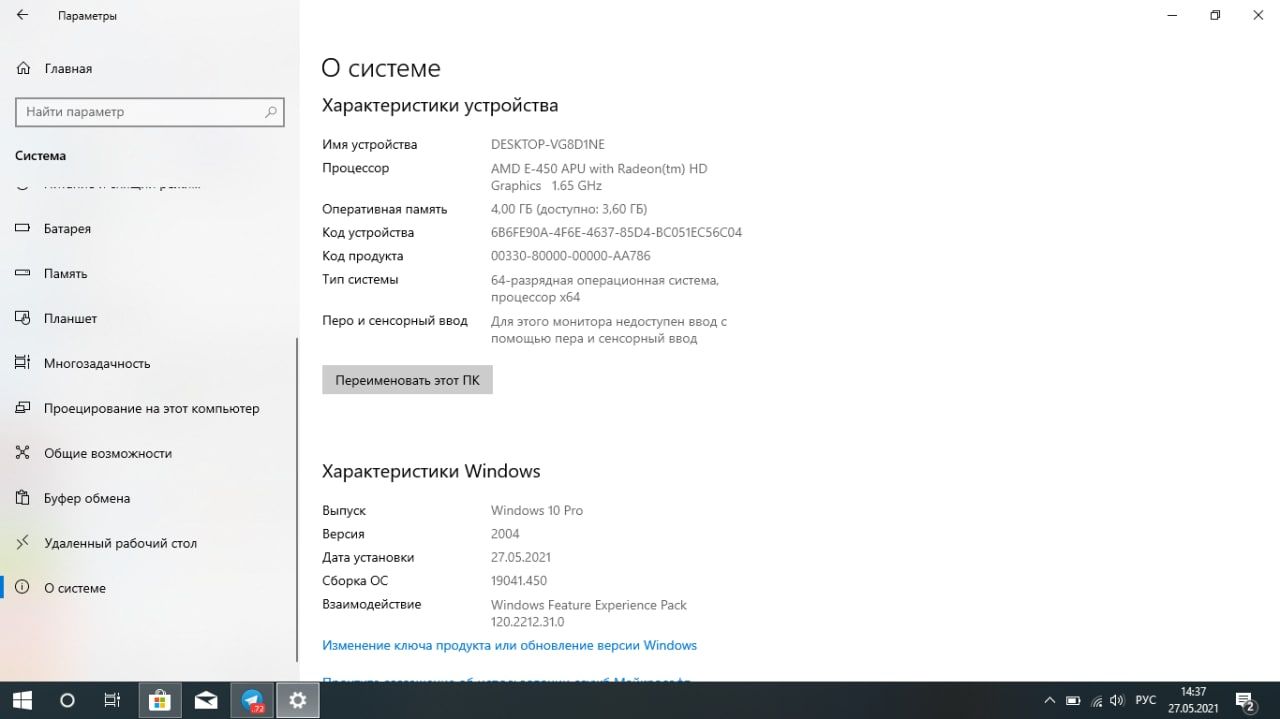Show hidden tray icons chevron
Screen dimensions: 1280x719
pyautogui.click(x=1049, y=700)
